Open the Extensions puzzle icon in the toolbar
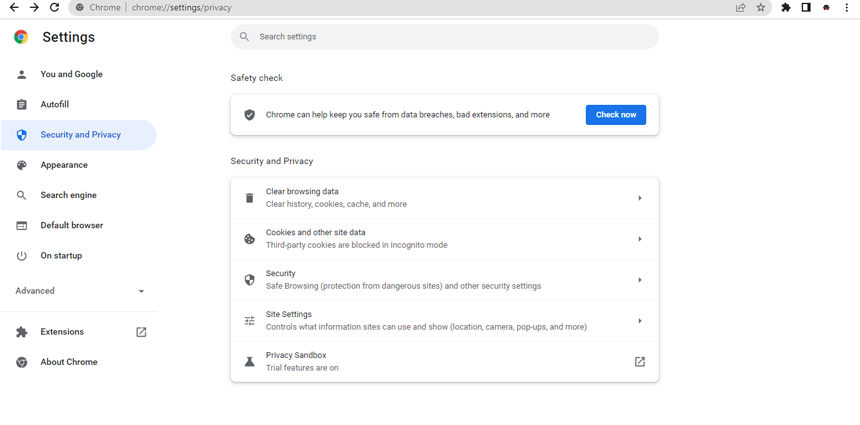 pyautogui.click(x=785, y=8)
